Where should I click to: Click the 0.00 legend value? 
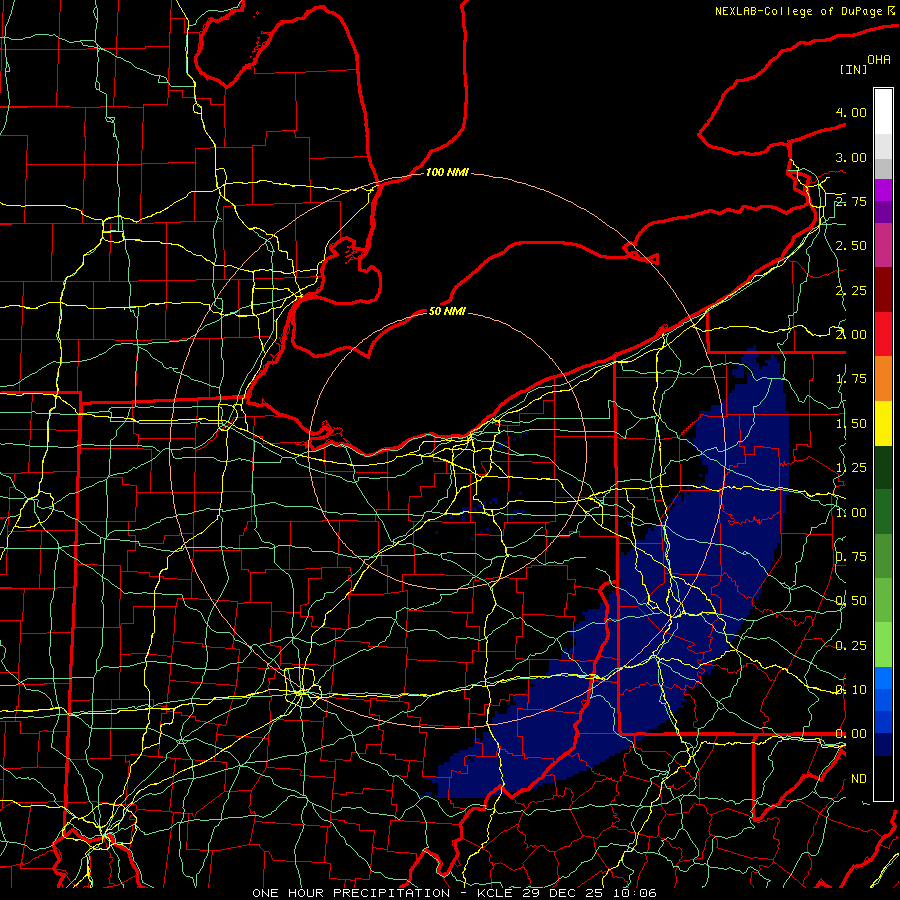851,734
